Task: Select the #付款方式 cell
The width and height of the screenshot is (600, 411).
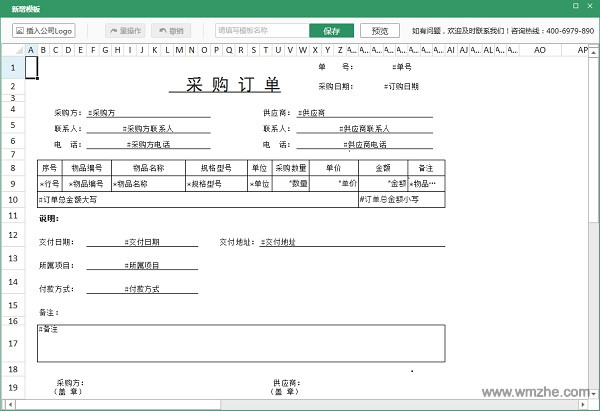Action: click(x=142, y=289)
